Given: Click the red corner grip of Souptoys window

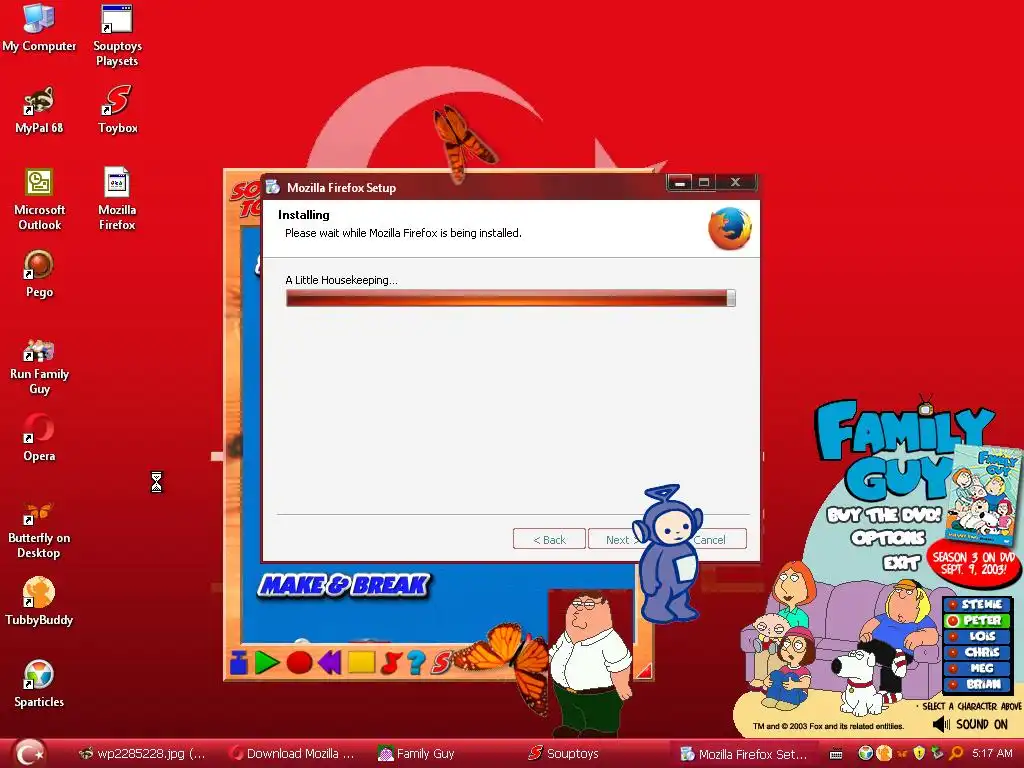Looking at the screenshot, I should pos(644,670).
